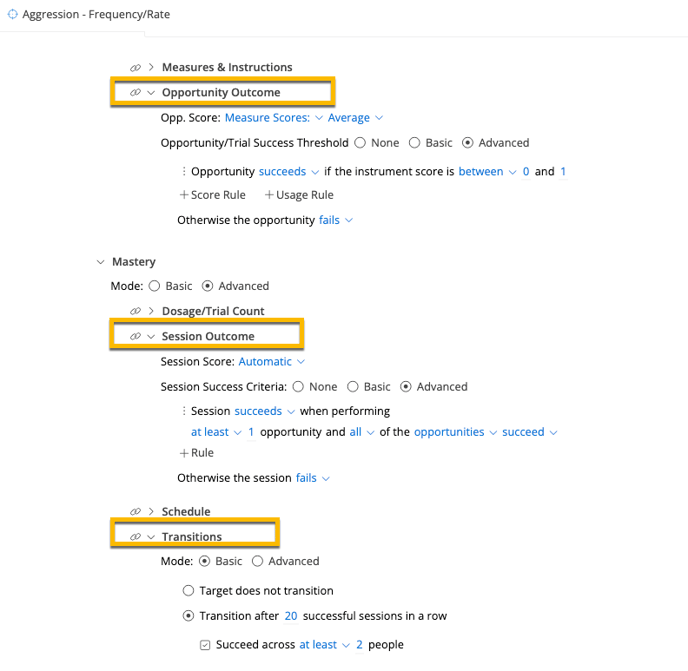This screenshot has width=688, height=671.
Task: Click link icon beside Transitions
Action: coord(135,537)
